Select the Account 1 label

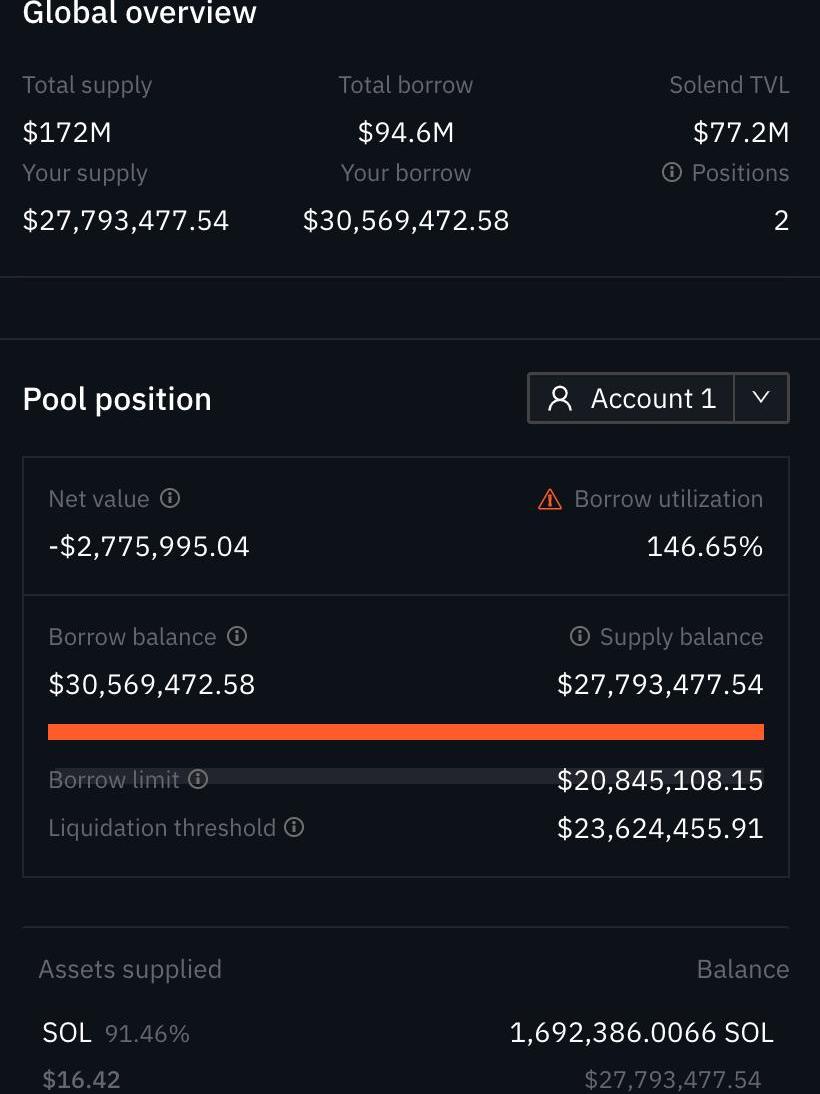coord(653,399)
